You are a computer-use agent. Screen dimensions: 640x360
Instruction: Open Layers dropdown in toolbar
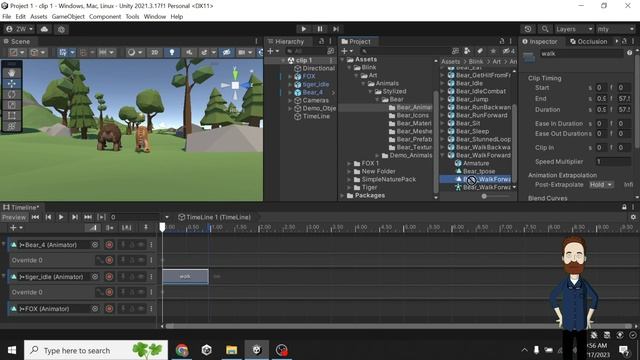[x=574, y=29]
